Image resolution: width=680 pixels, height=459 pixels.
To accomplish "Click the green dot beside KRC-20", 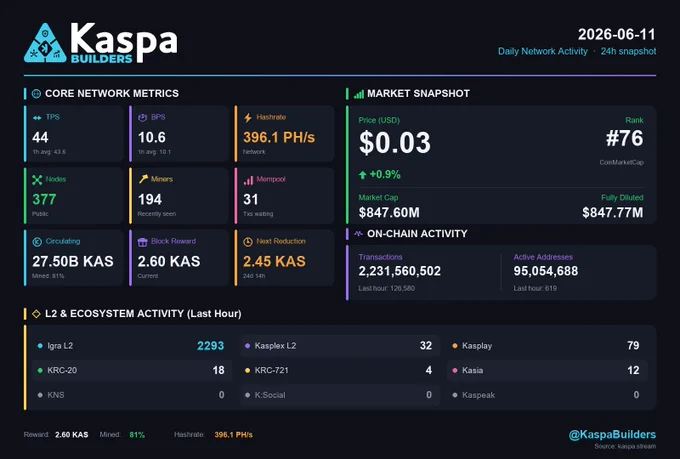I will tap(40, 370).
